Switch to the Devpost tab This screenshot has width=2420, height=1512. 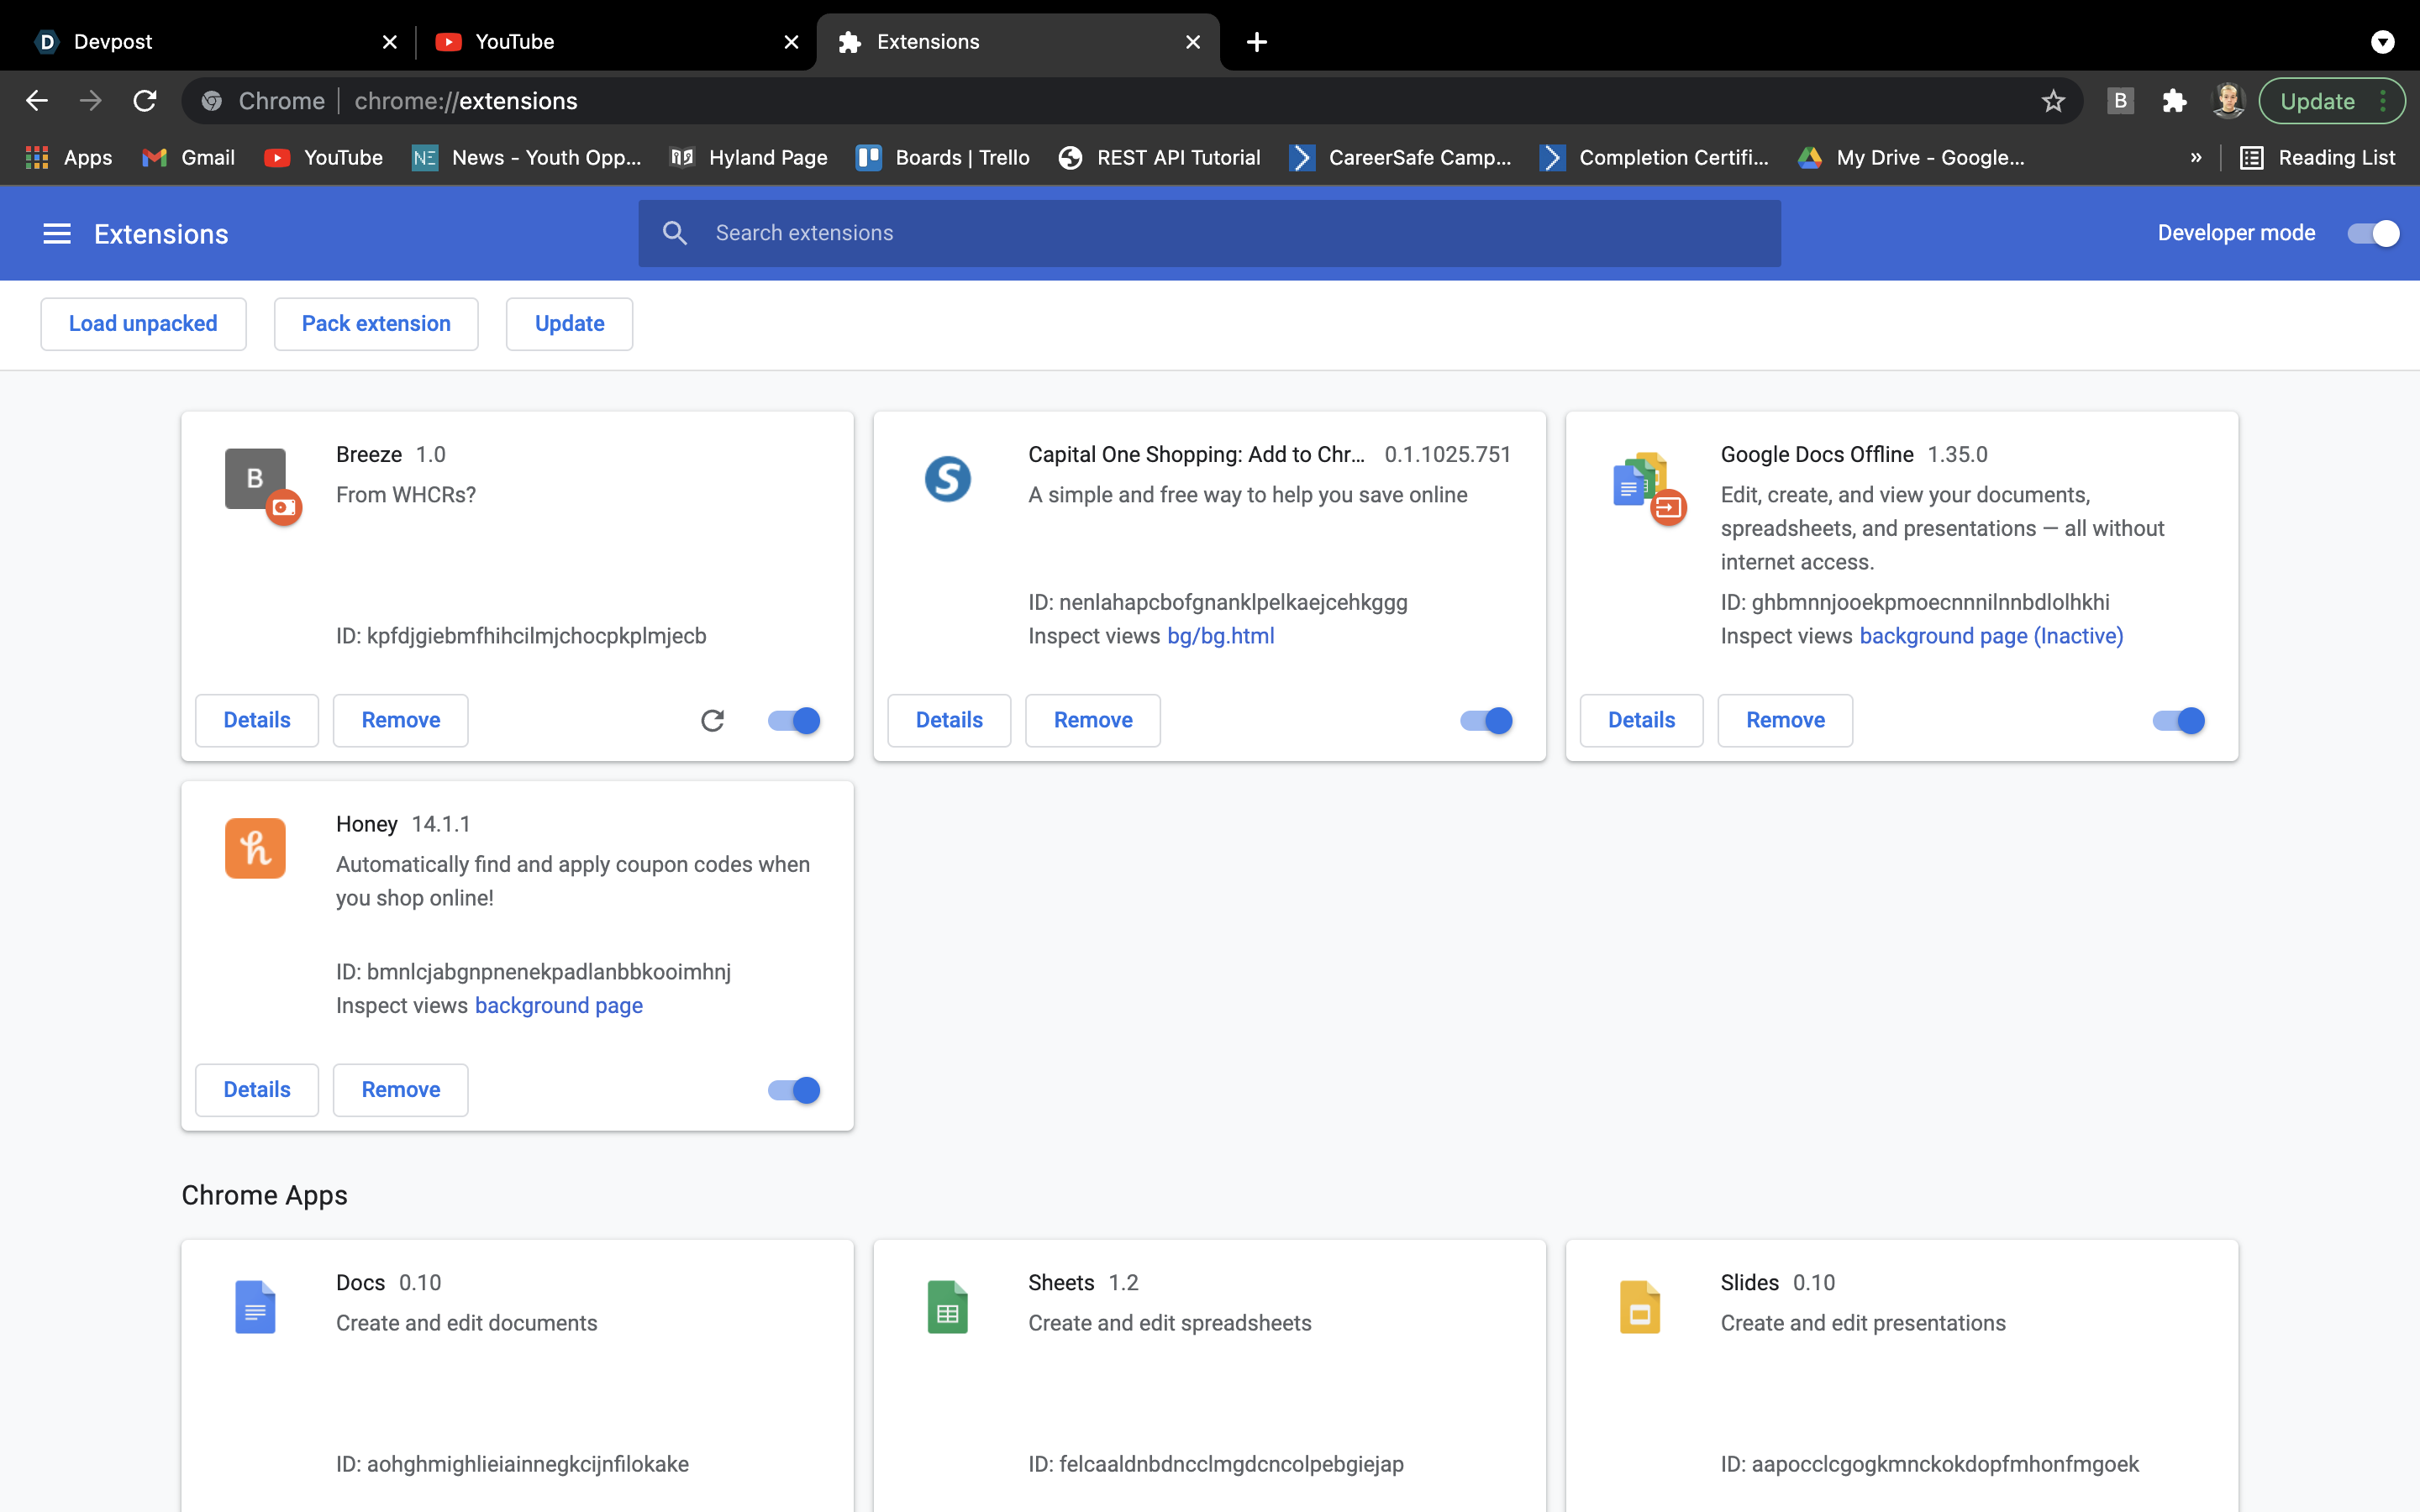pos(200,42)
